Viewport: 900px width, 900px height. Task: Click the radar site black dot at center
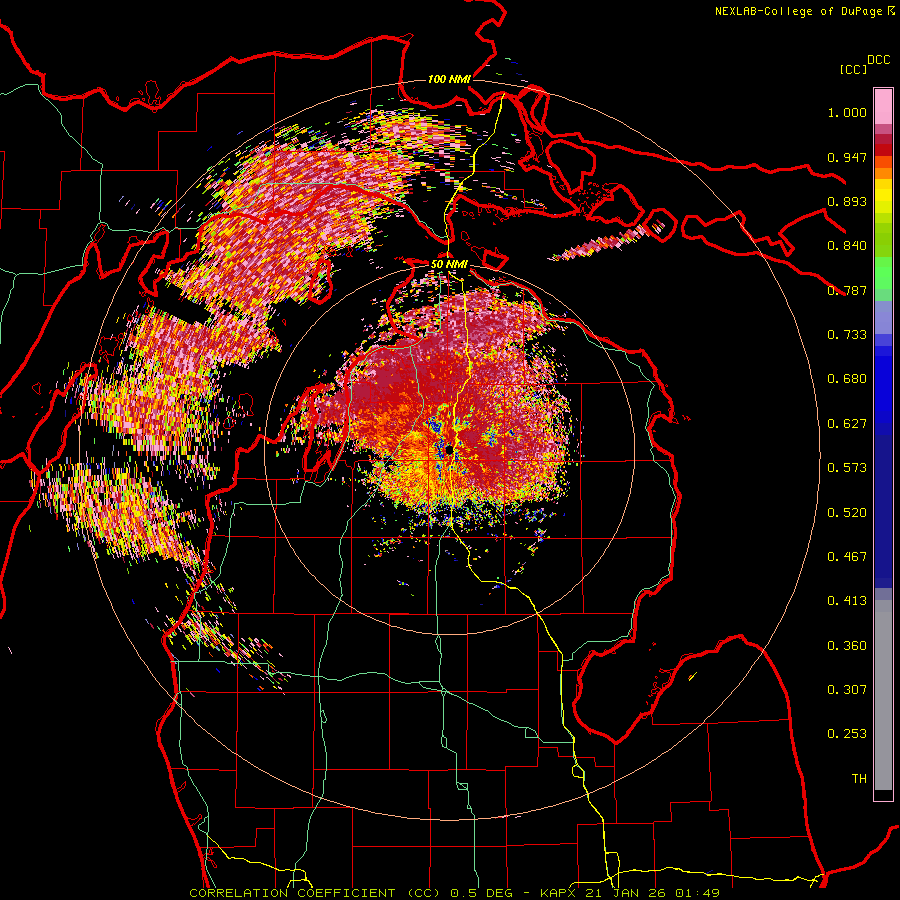tap(449, 451)
